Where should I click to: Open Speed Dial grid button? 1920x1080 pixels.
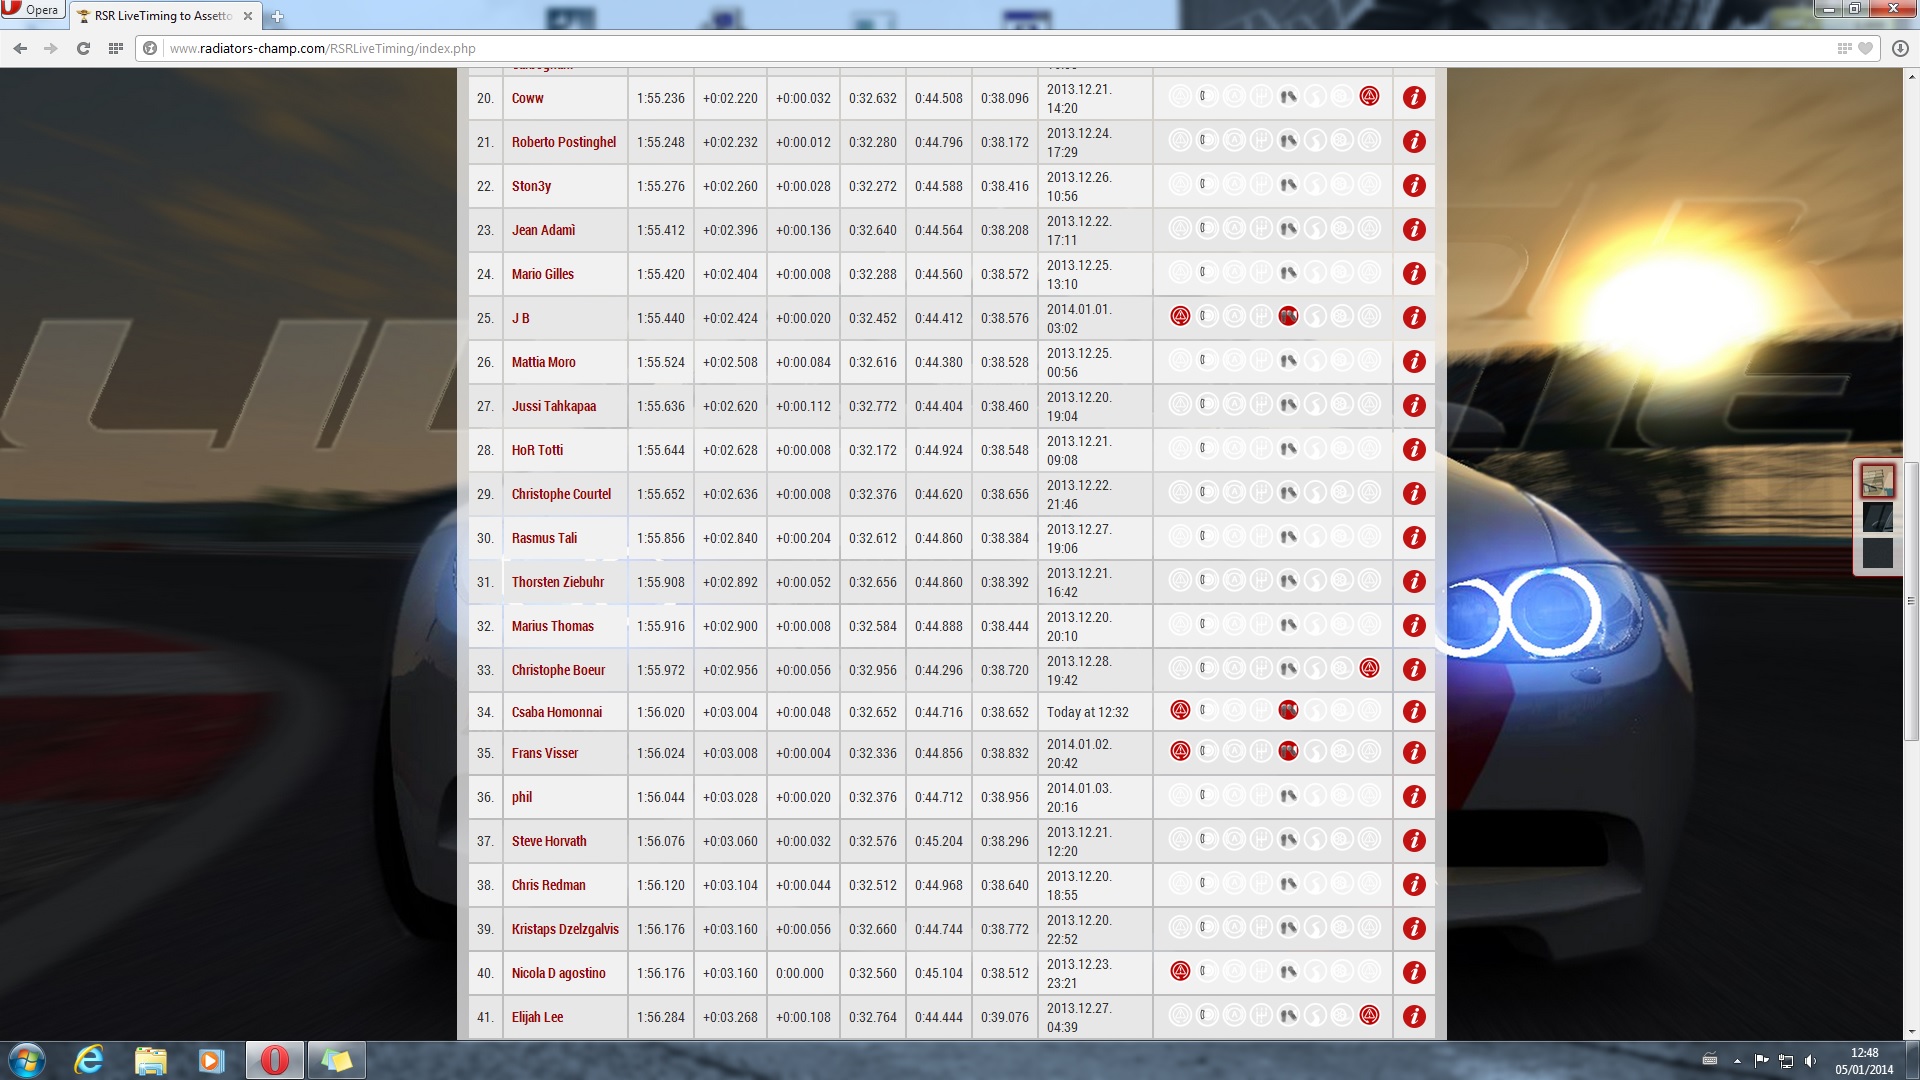pos(116,48)
